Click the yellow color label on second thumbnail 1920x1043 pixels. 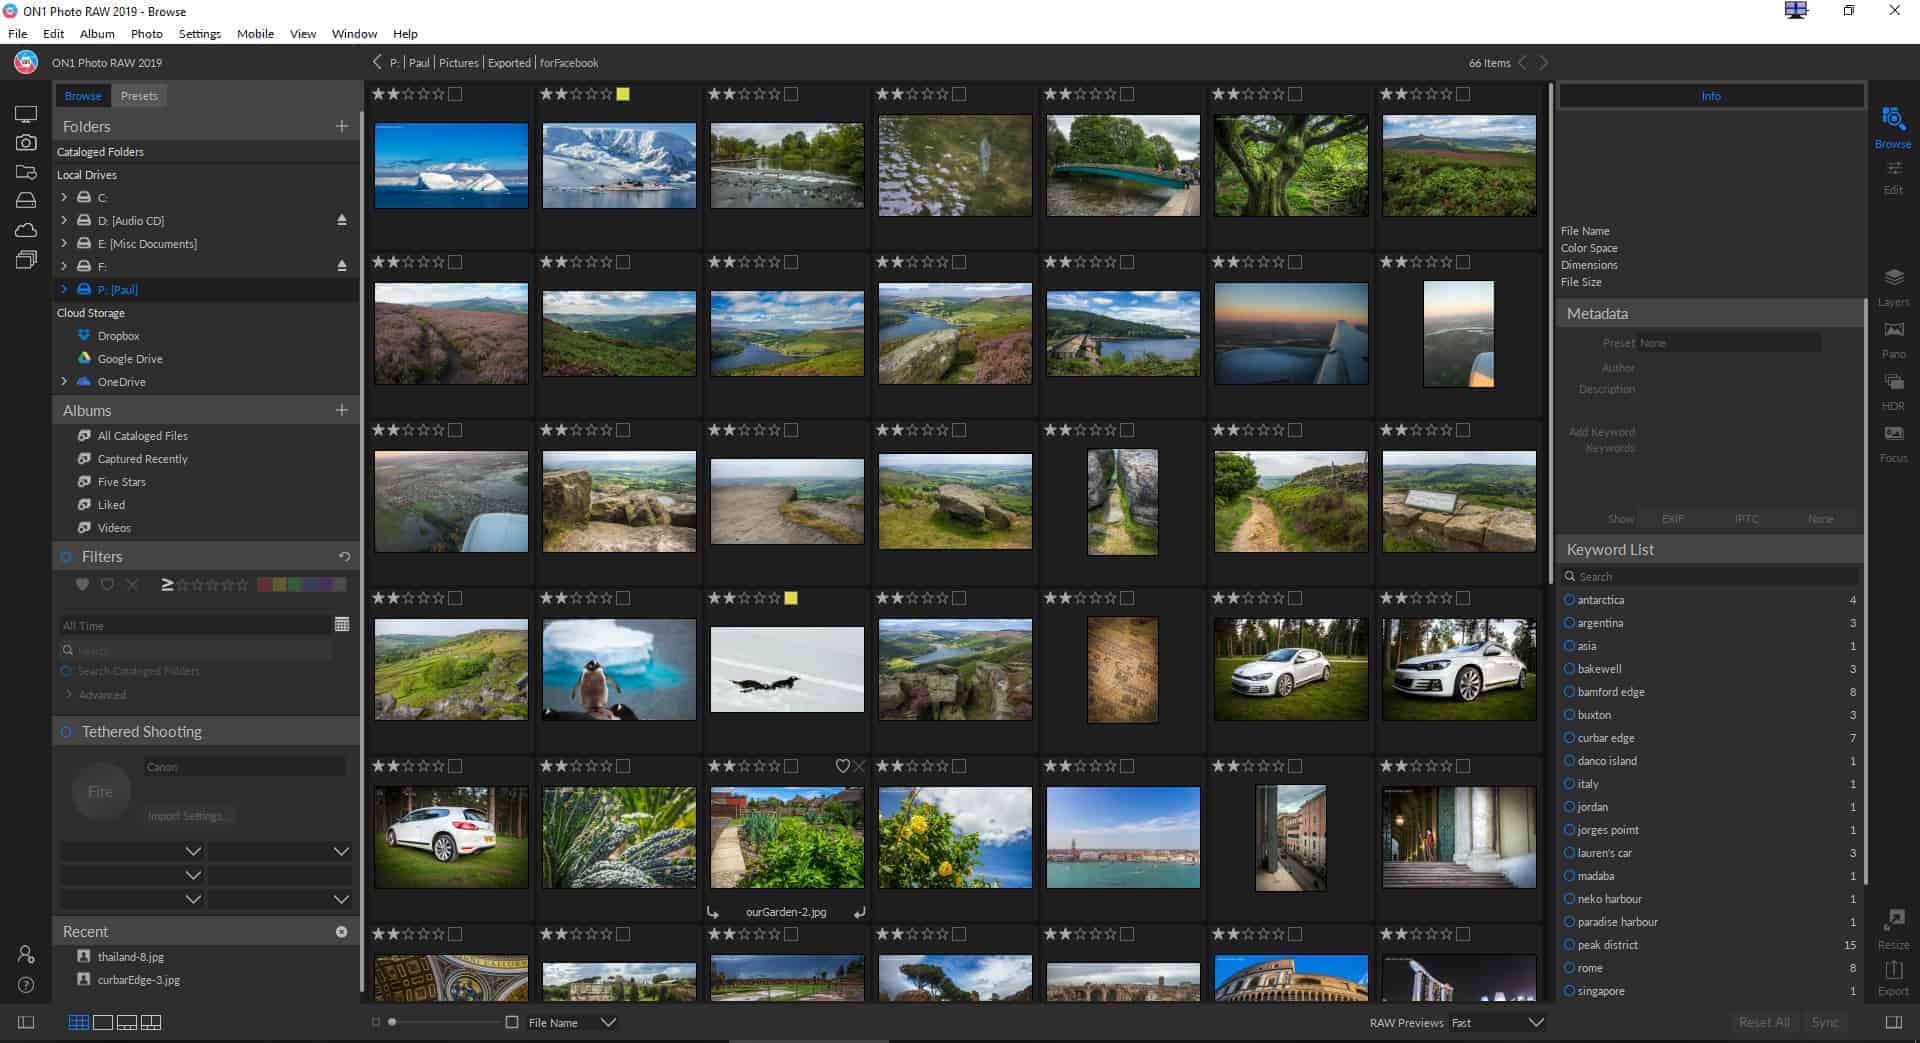pyautogui.click(x=623, y=94)
